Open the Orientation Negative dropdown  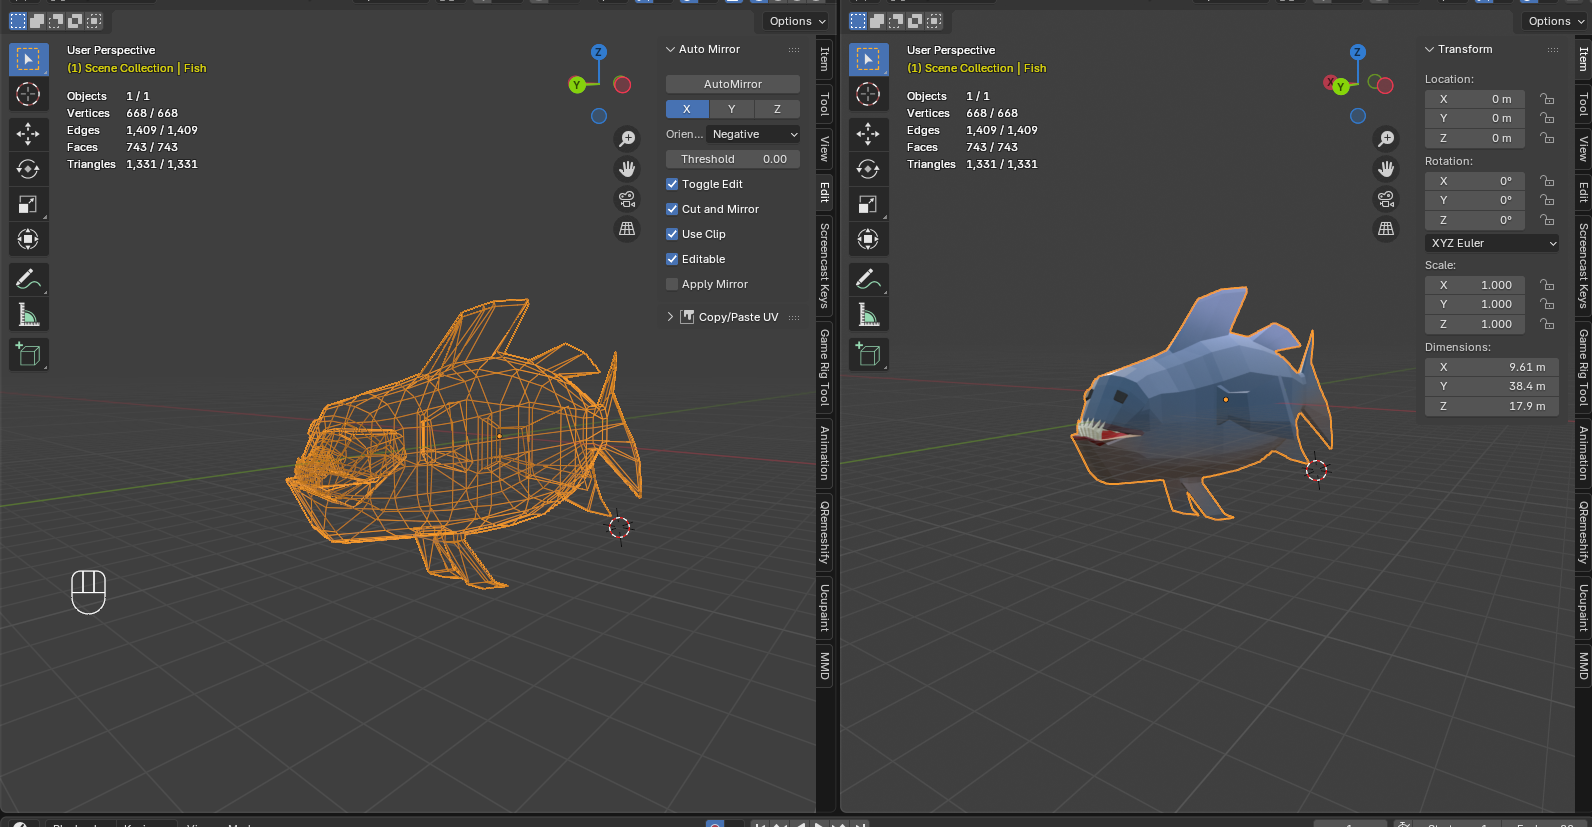coord(754,134)
